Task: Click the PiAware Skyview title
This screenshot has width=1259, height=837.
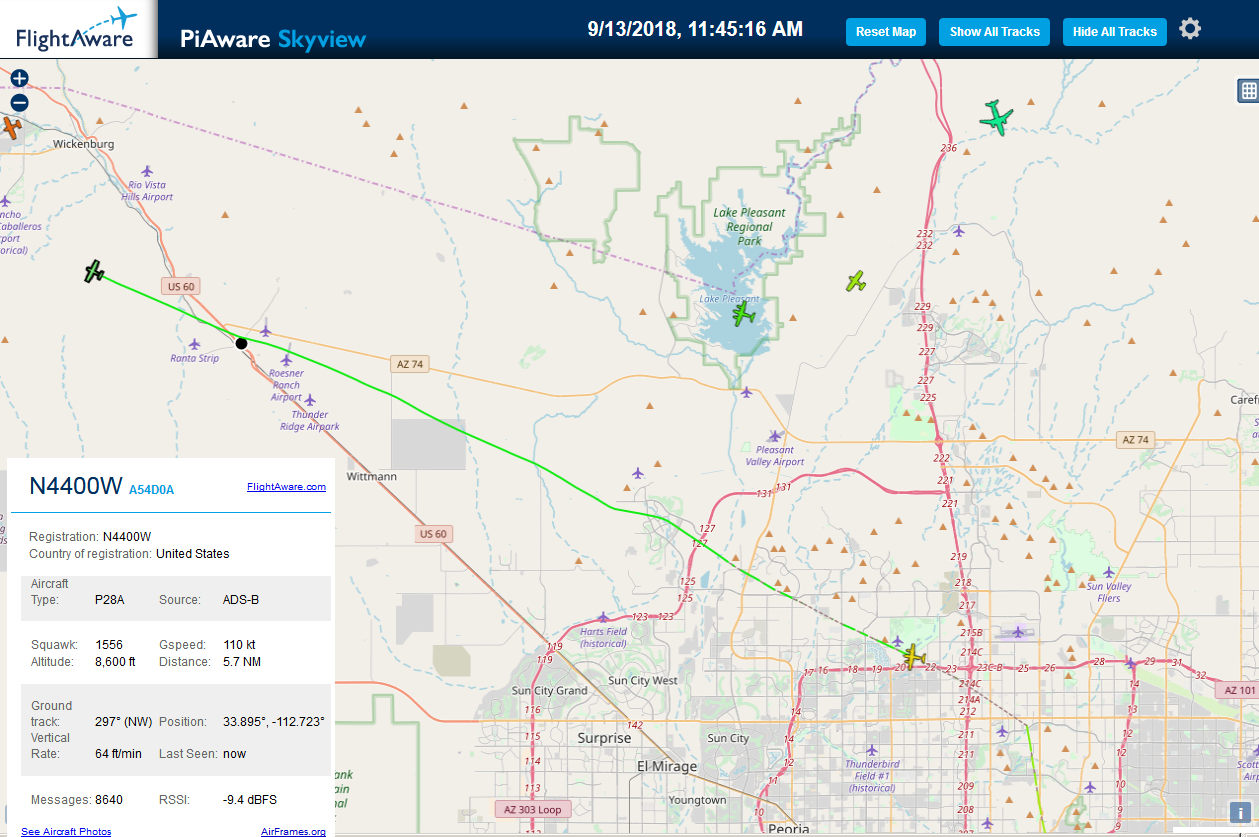Action: pyautogui.click(x=273, y=39)
